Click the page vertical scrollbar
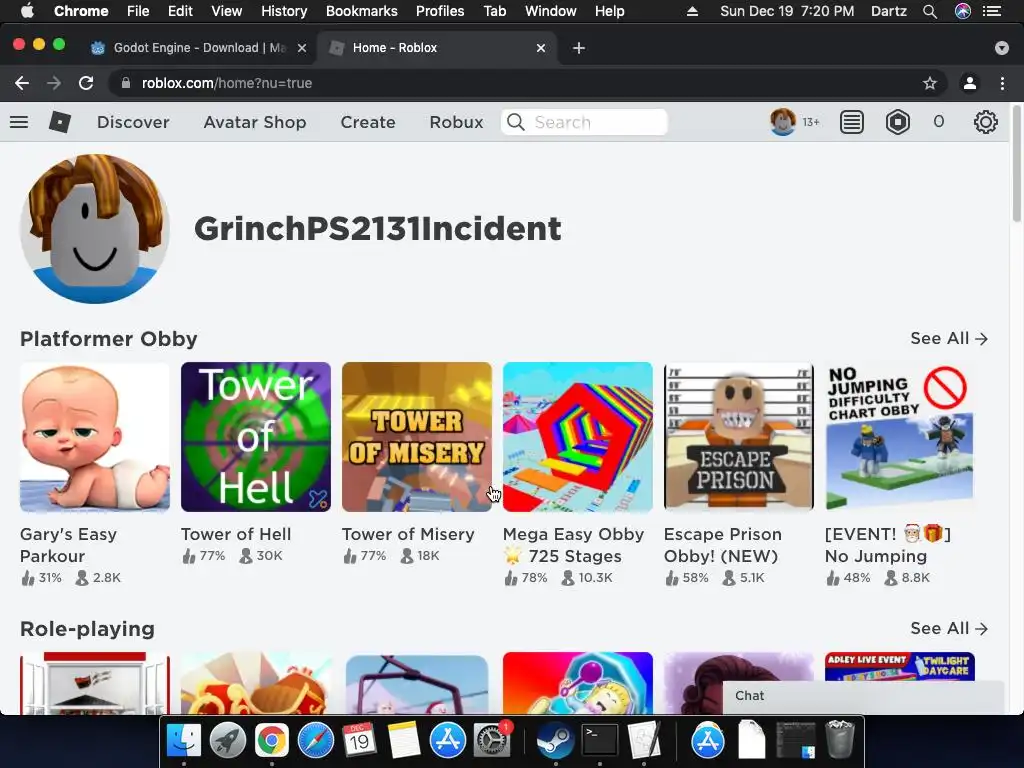The image size is (1024, 768). click(x=1016, y=163)
